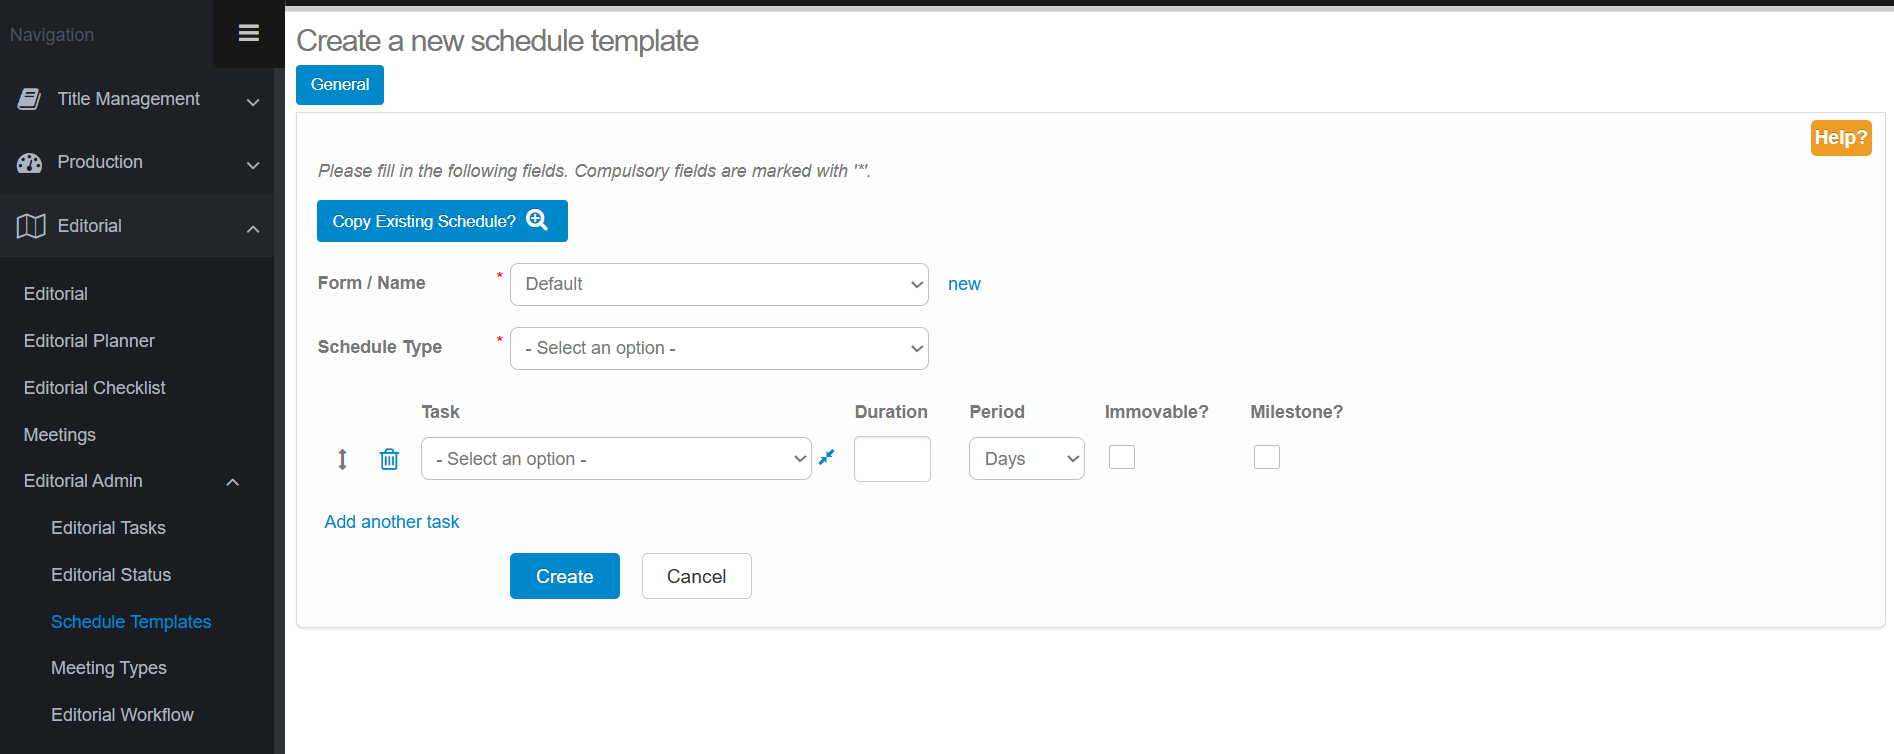Click the Title Management book icon

(30, 99)
